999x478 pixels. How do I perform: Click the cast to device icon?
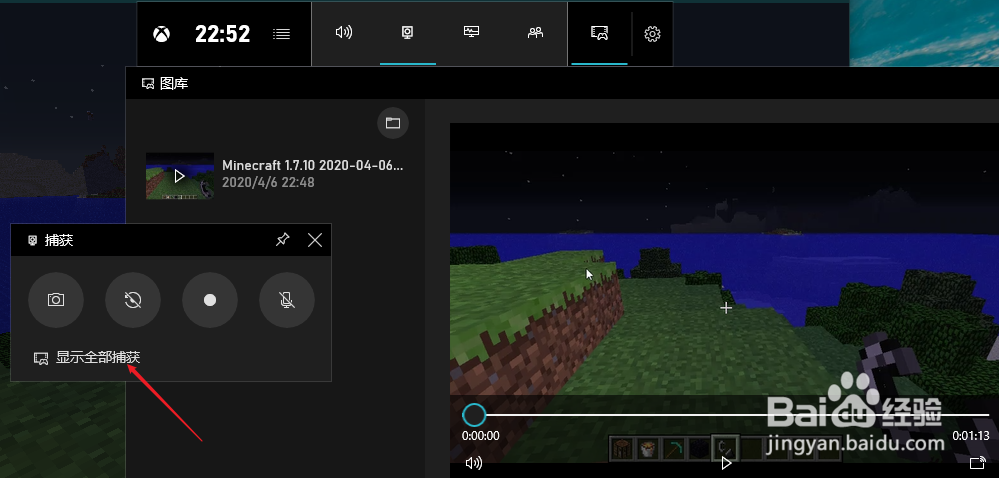coord(977,463)
